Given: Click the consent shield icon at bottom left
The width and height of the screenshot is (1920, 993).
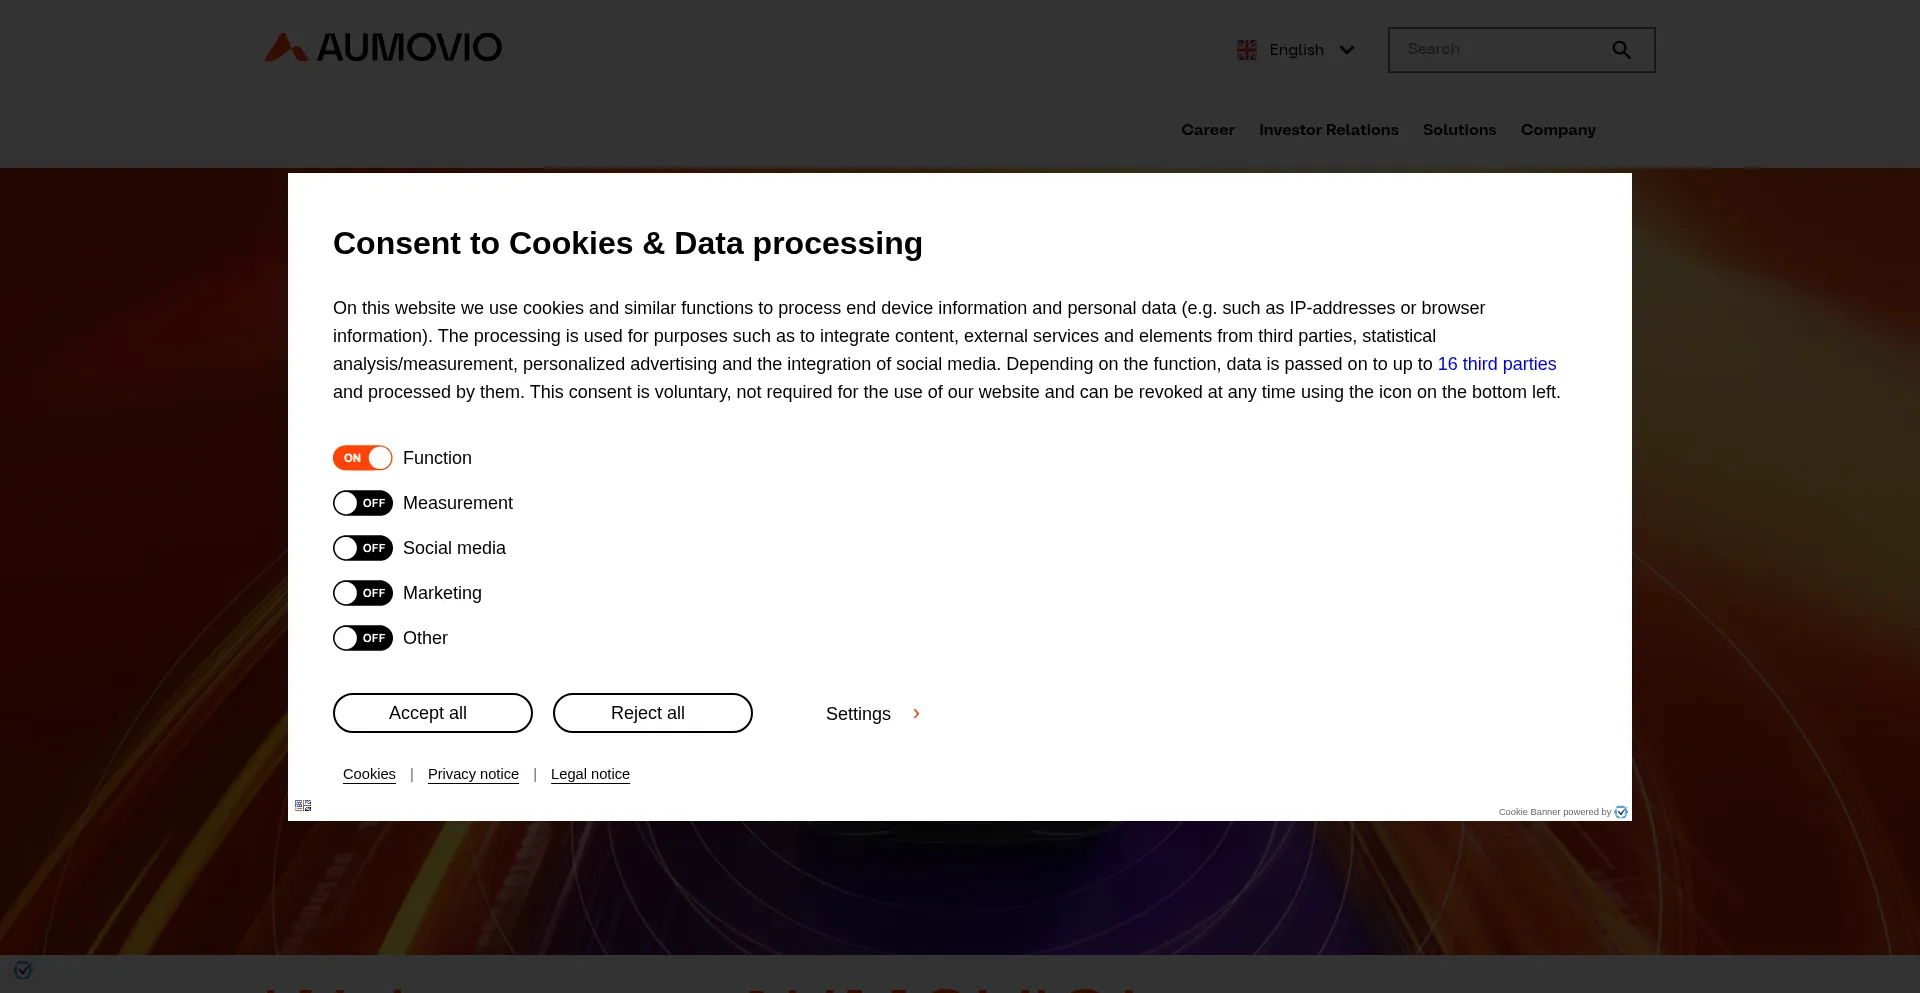Looking at the screenshot, I should [x=23, y=970].
